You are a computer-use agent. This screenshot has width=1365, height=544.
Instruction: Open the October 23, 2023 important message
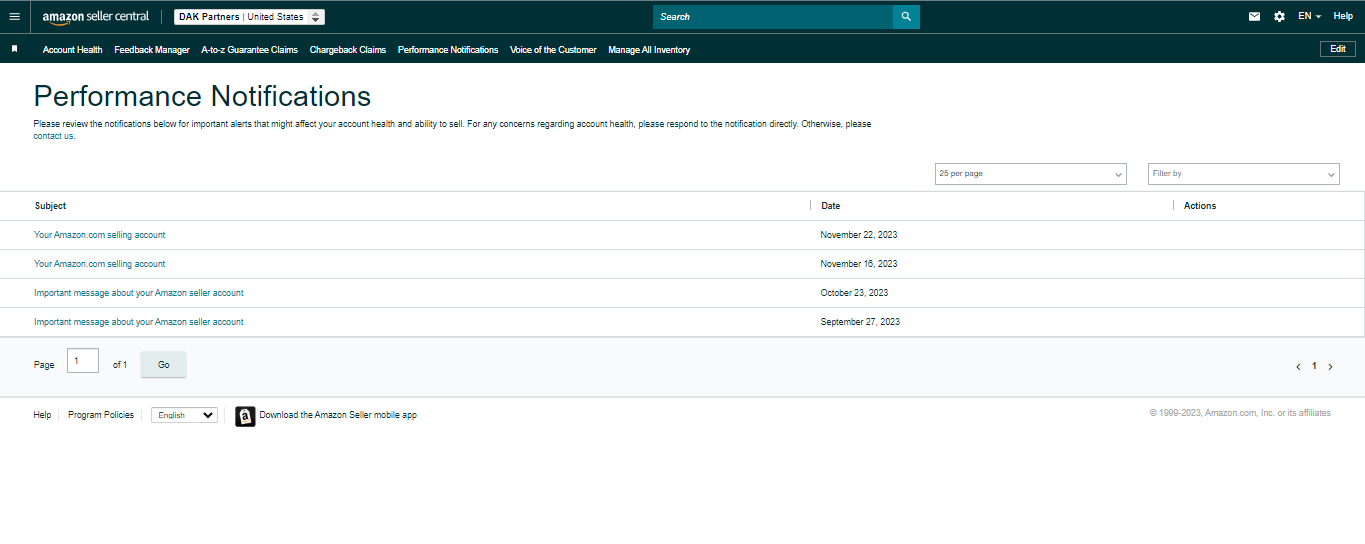pos(139,293)
